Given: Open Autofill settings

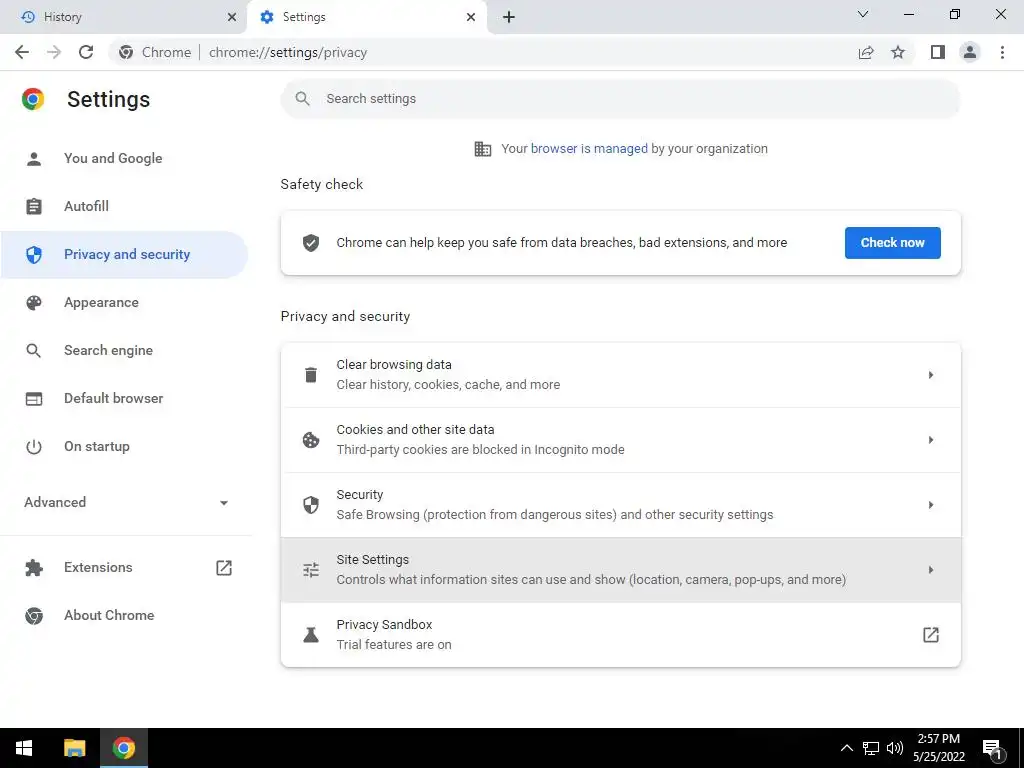Looking at the screenshot, I should coord(124,206).
